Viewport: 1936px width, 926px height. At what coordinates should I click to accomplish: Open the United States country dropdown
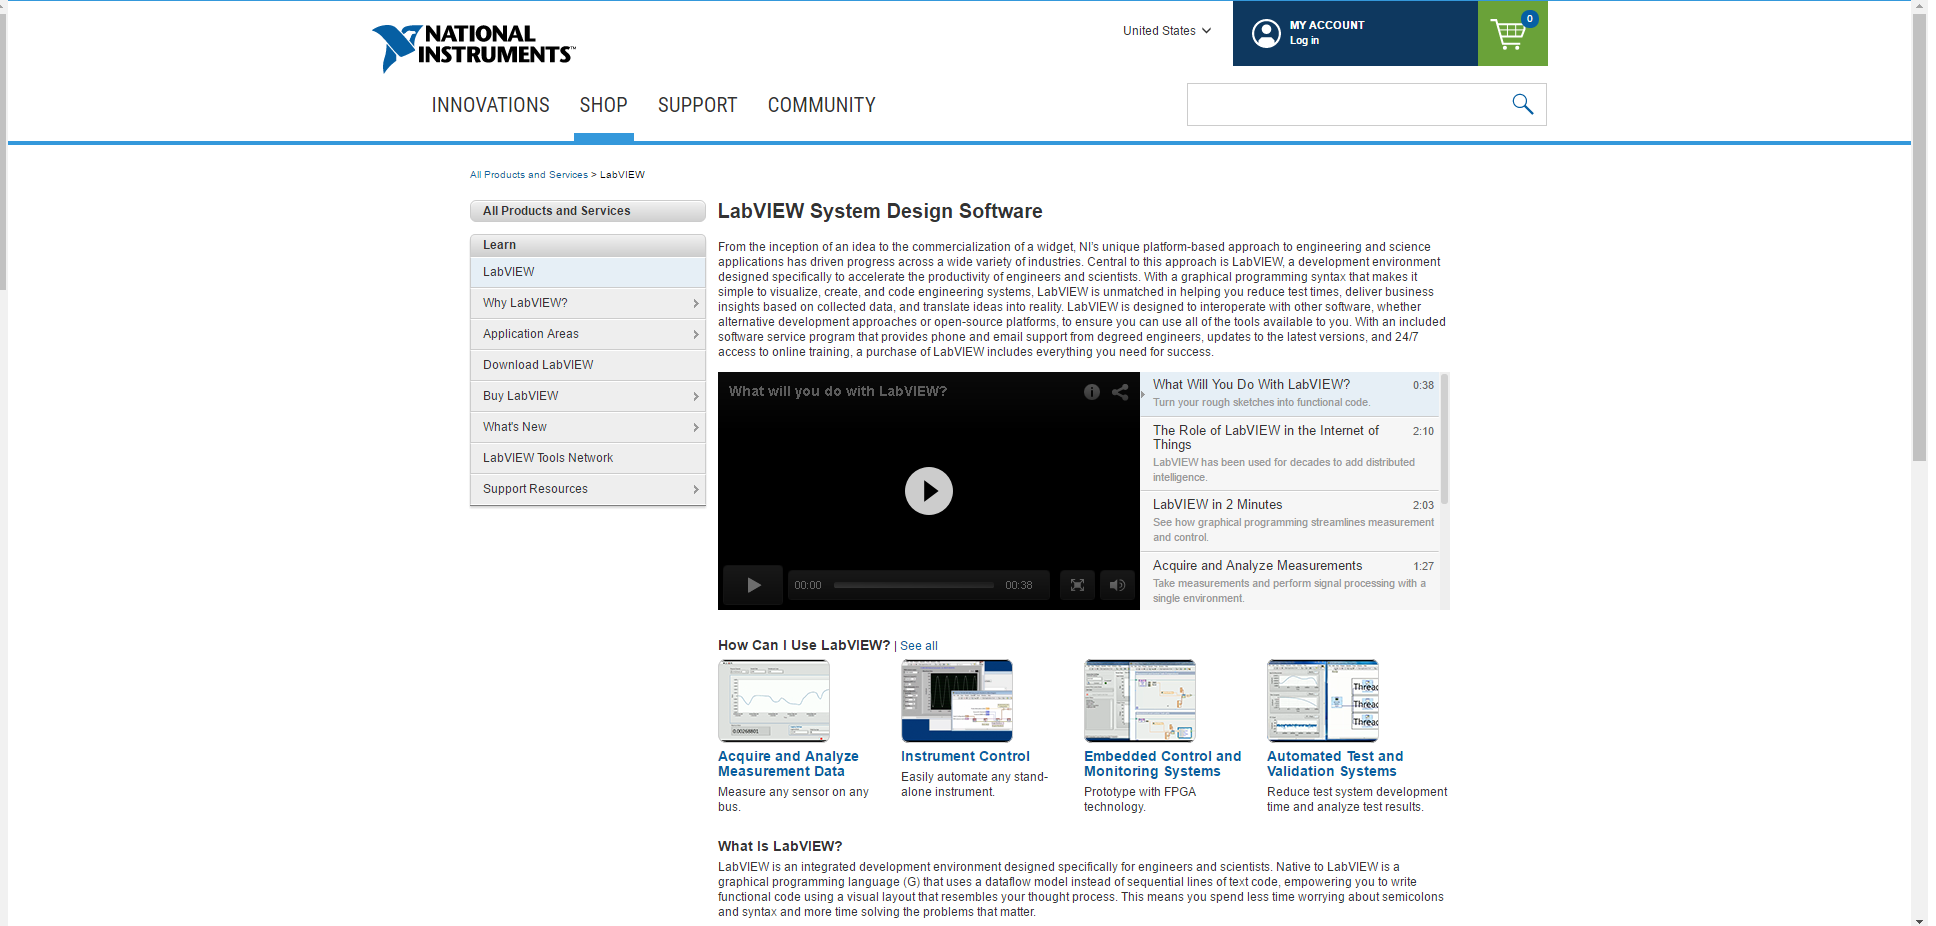1166,31
